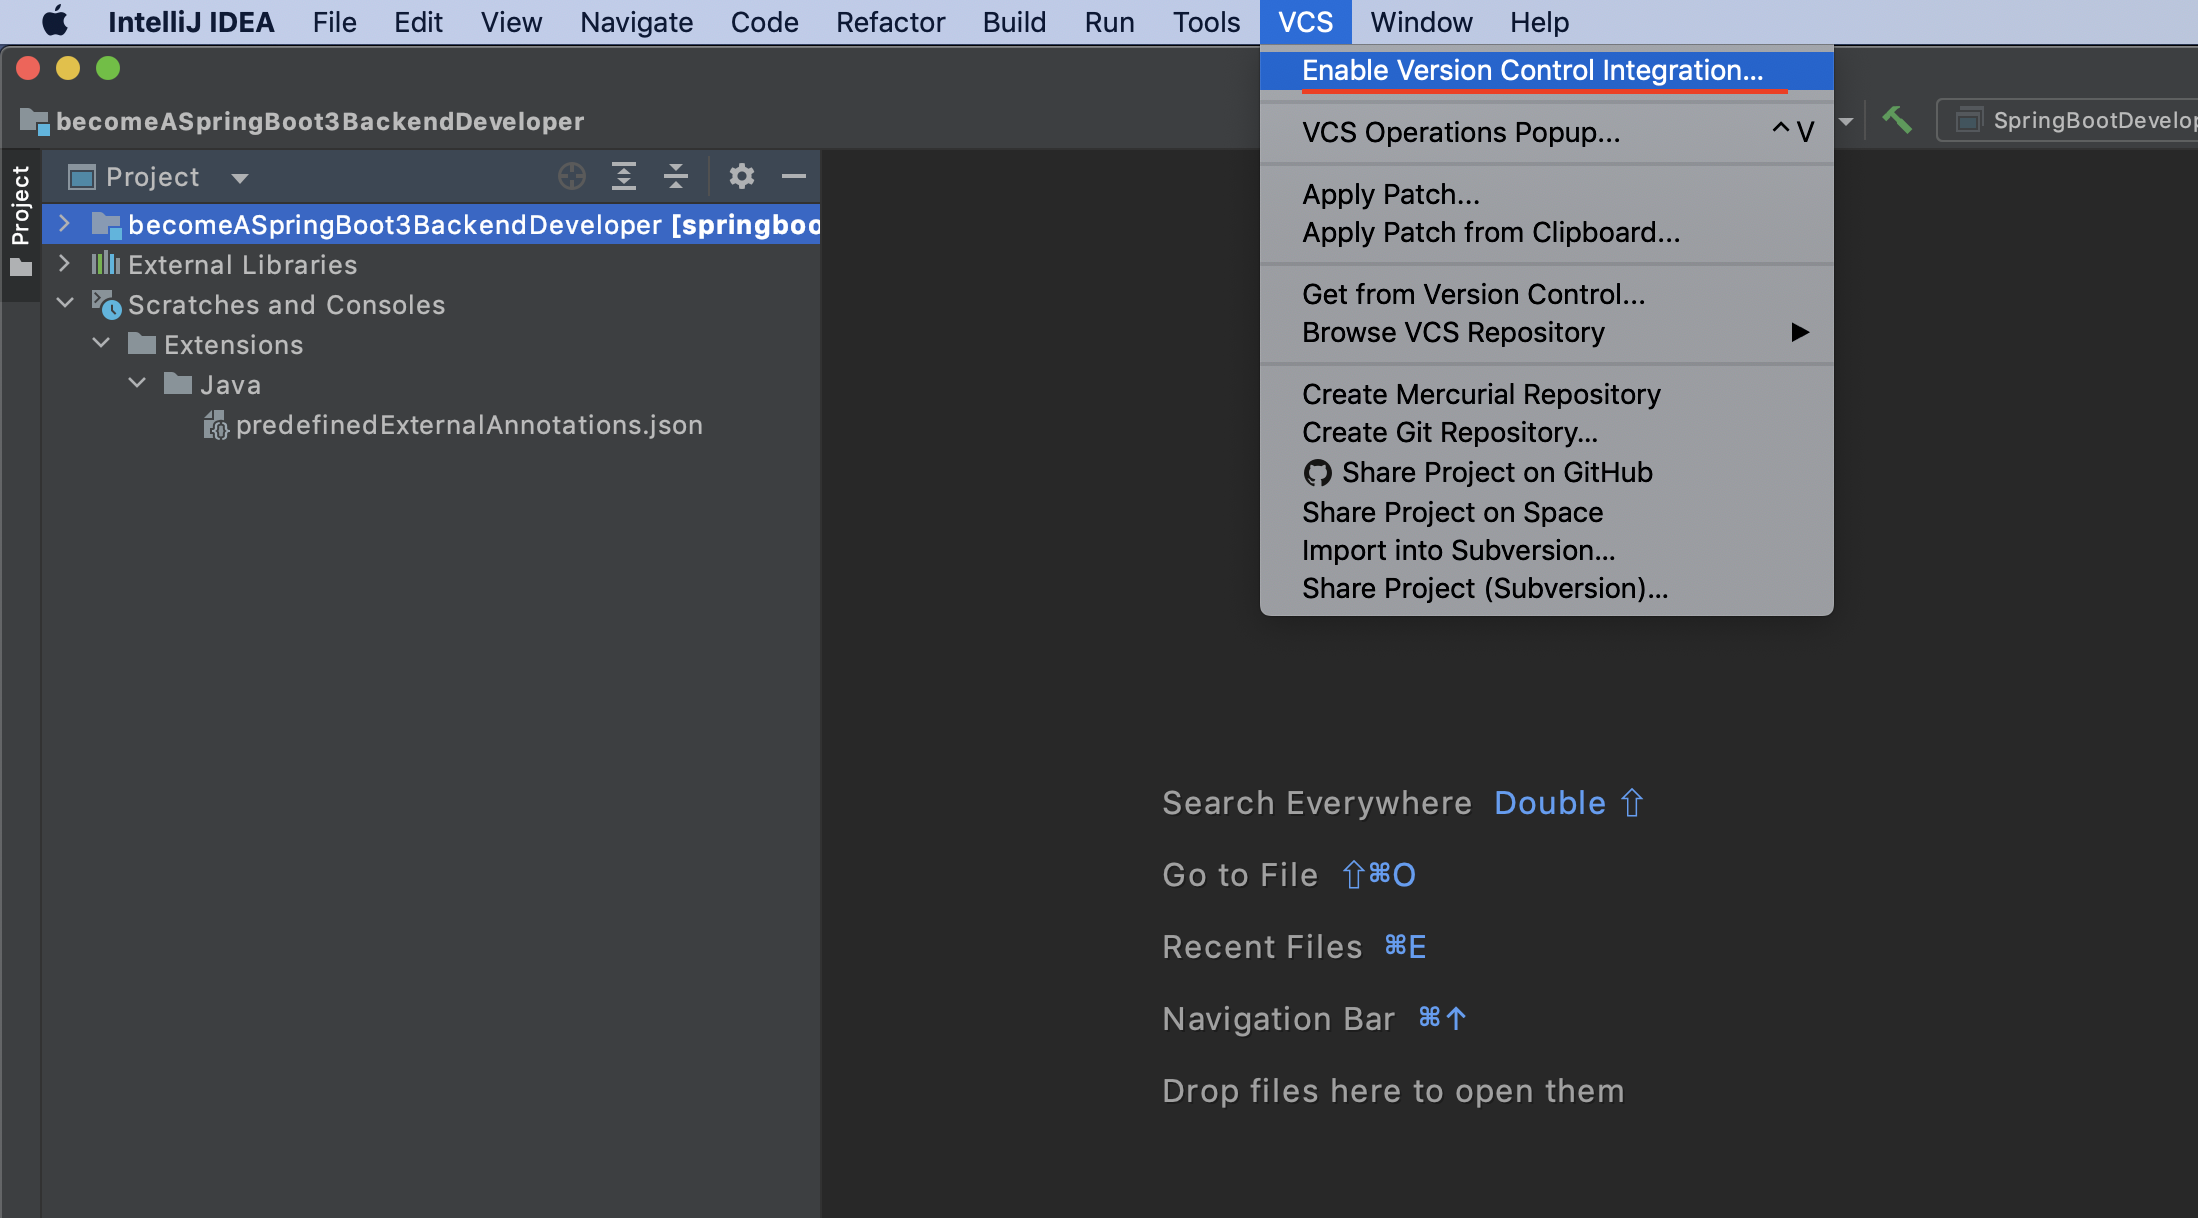Open the SpringBootDevelop run configuration dropdown
The width and height of the screenshot is (2198, 1218).
click(2068, 121)
